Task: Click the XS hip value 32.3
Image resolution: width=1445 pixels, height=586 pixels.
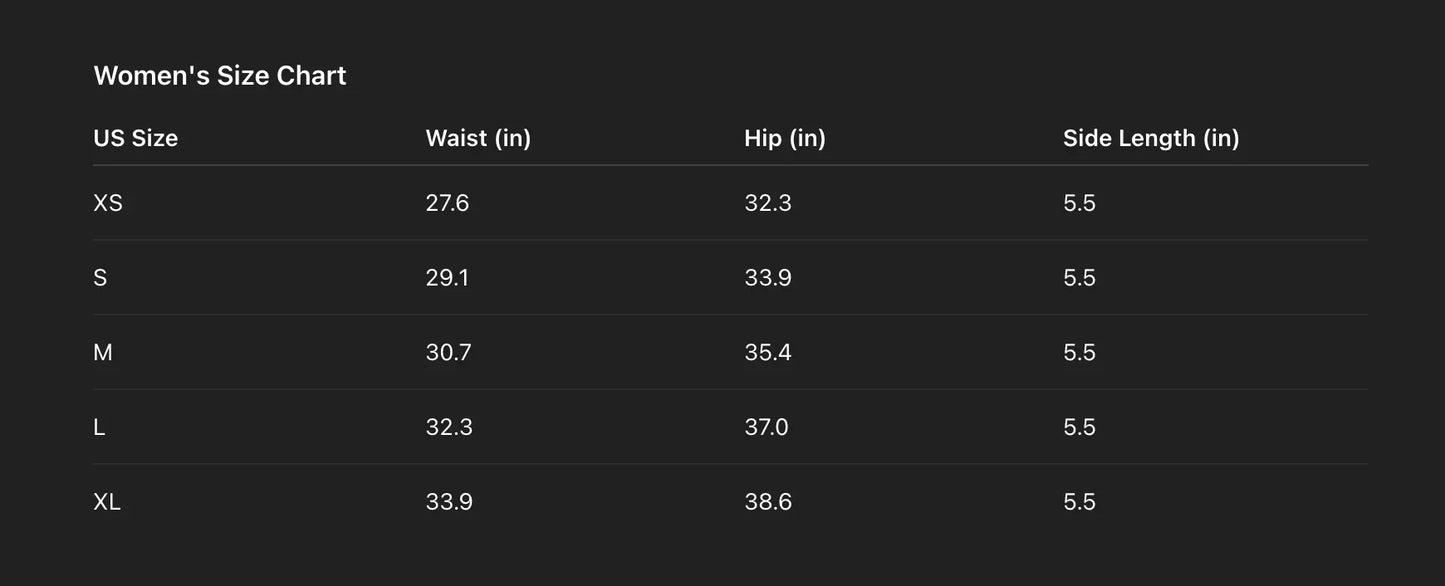Action: [768, 203]
